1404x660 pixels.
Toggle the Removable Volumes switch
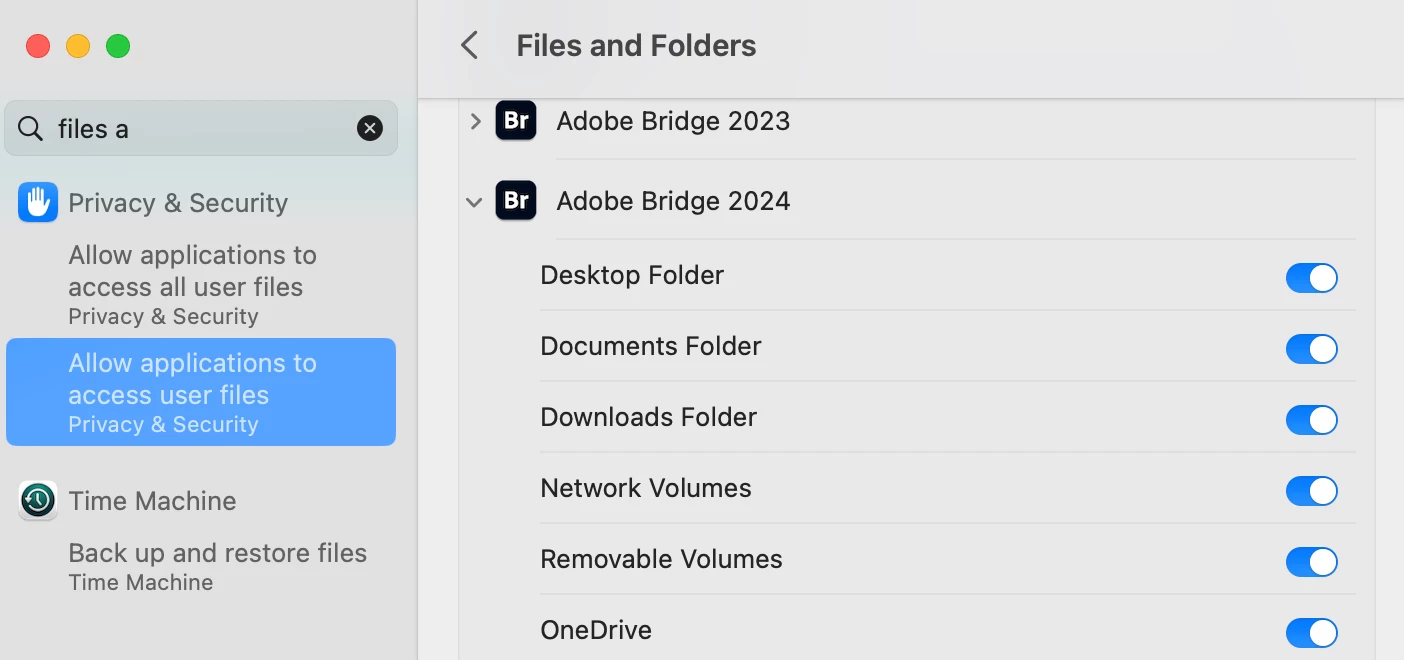click(x=1311, y=562)
